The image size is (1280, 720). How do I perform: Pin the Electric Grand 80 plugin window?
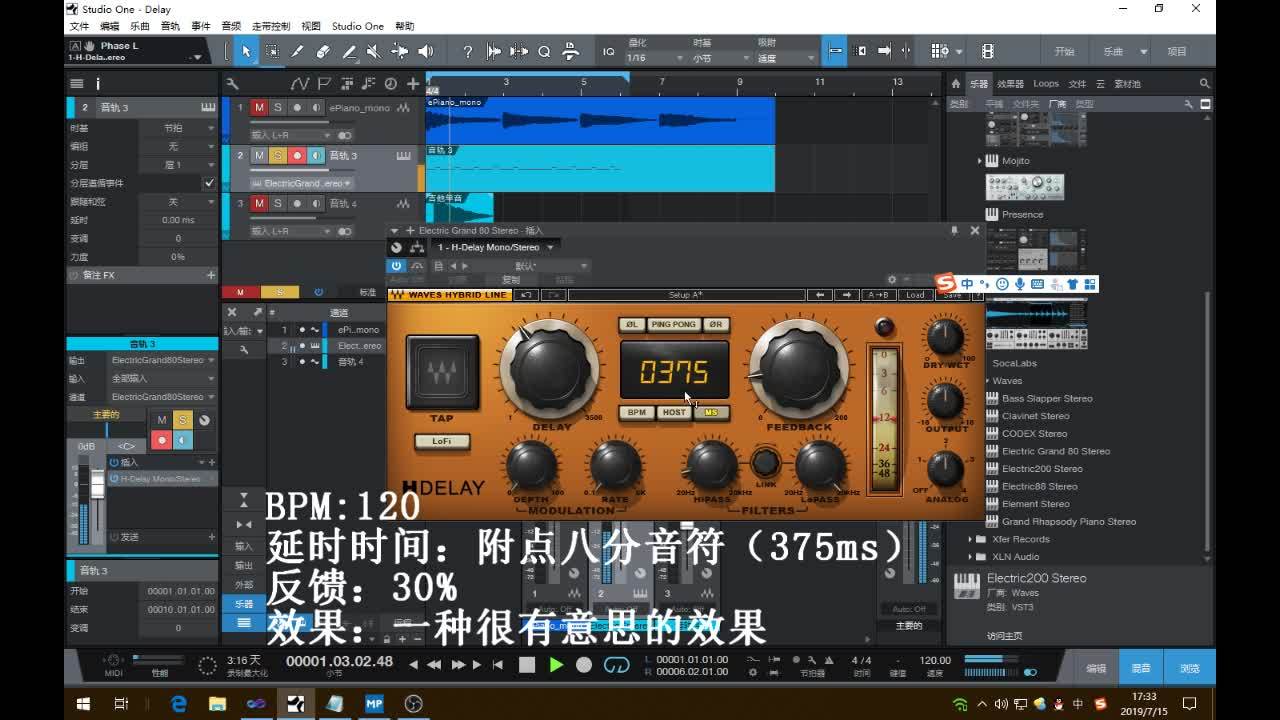click(x=954, y=230)
